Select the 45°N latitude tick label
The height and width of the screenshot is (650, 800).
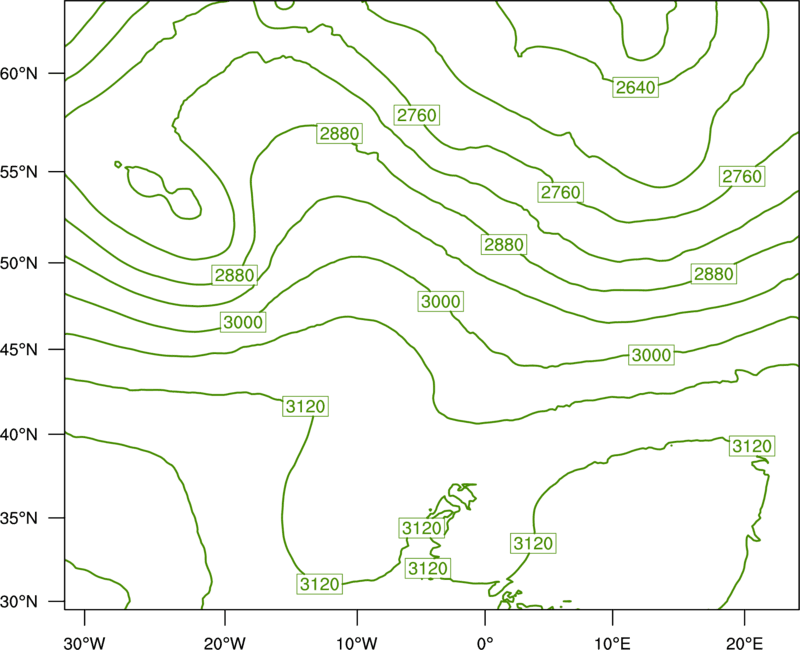pos(19,349)
